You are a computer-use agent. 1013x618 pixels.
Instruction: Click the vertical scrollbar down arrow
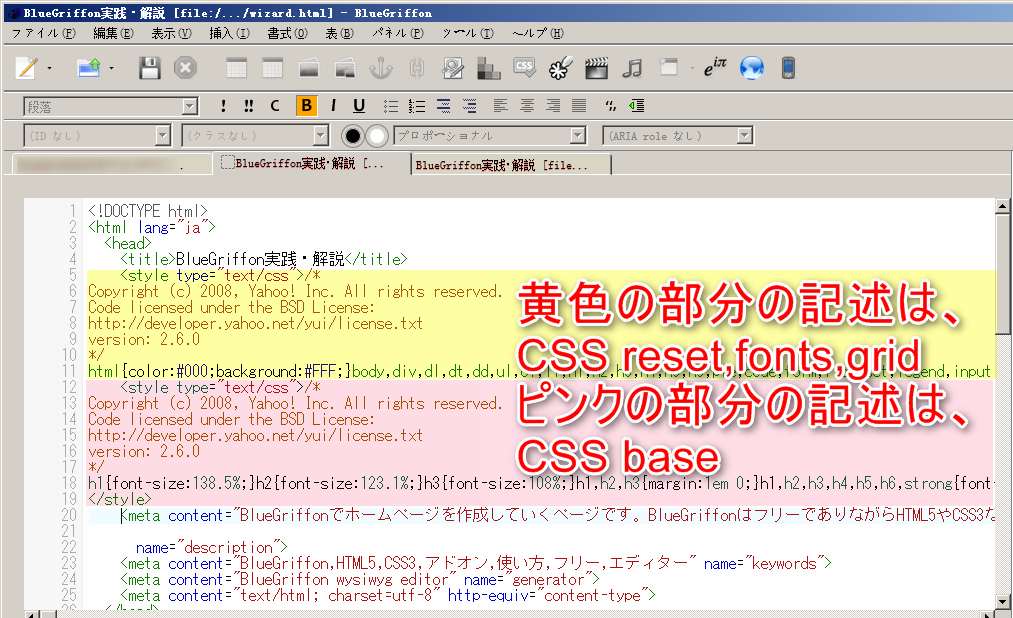point(1002,602)
